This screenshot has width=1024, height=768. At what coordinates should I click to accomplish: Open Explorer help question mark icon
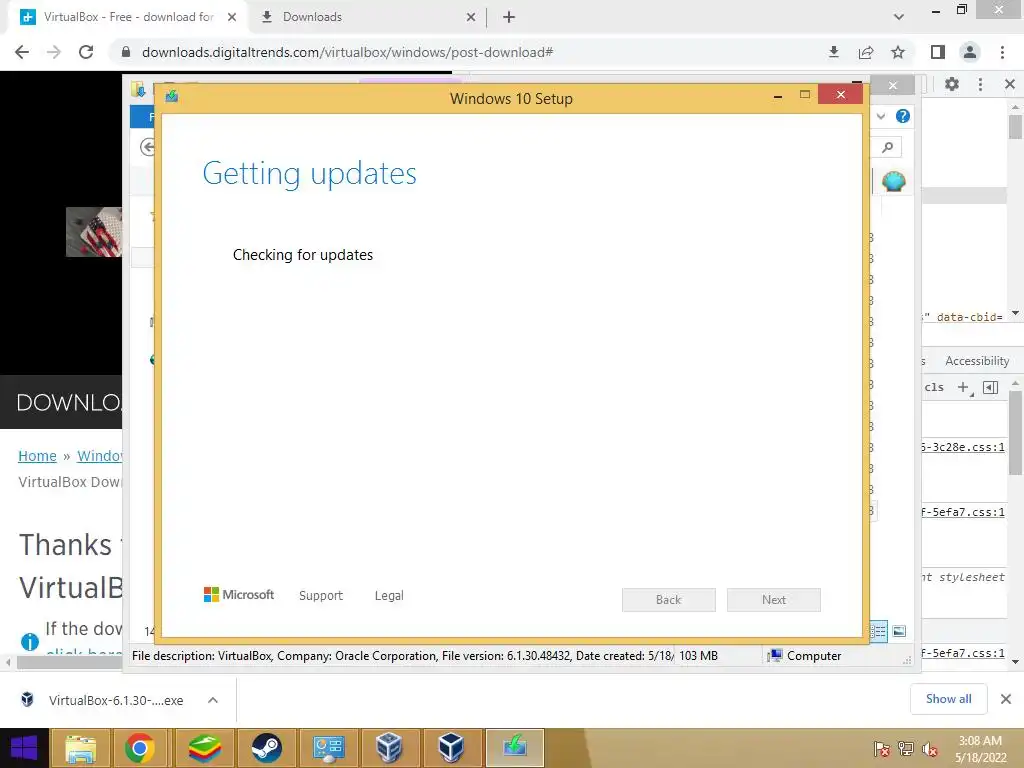coord(903,116)
